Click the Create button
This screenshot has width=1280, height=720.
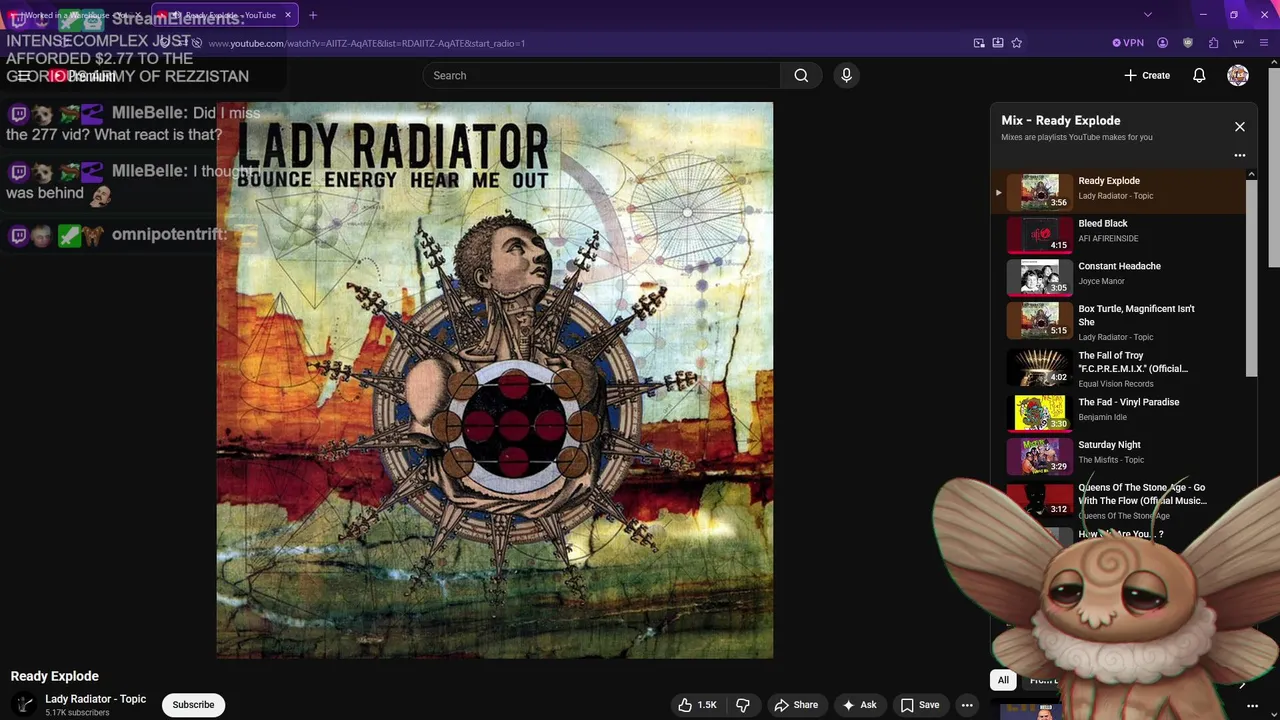tap(1147, 75)
